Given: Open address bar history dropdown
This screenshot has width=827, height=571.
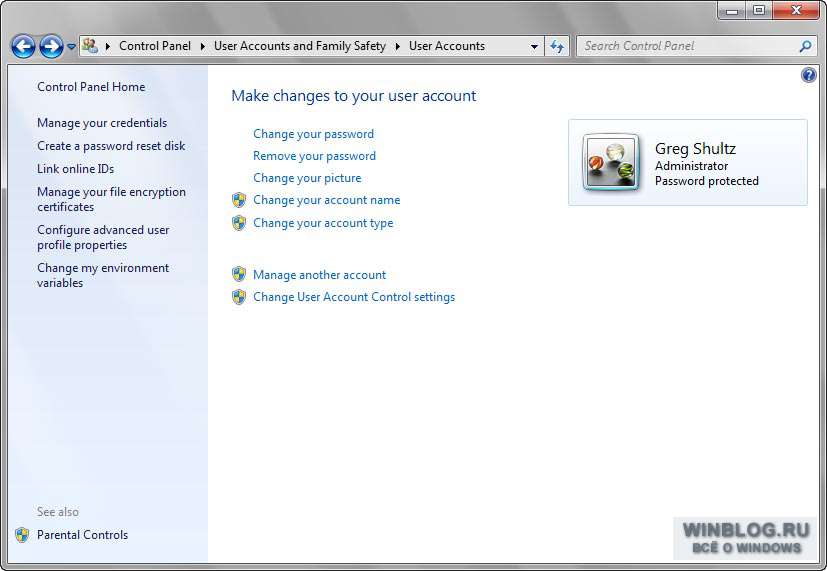Looking at the screenshot, I should [534, 46].
